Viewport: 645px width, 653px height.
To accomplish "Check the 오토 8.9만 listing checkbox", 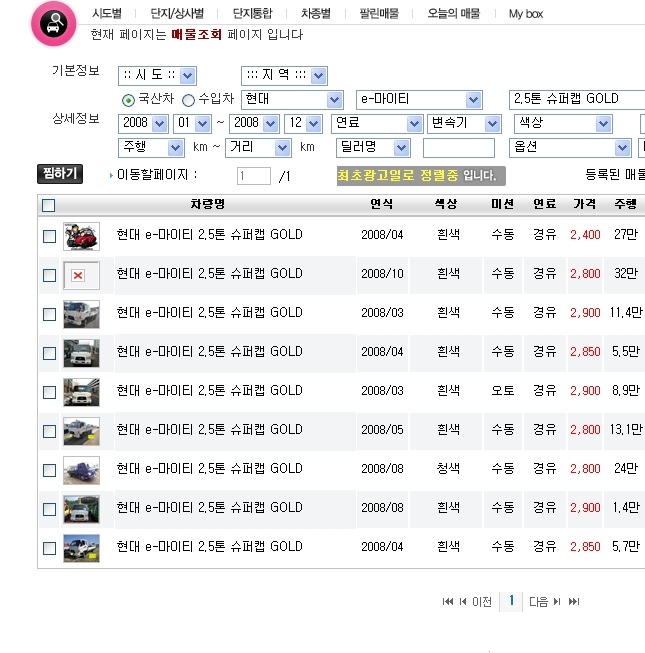I will [50, 392].
